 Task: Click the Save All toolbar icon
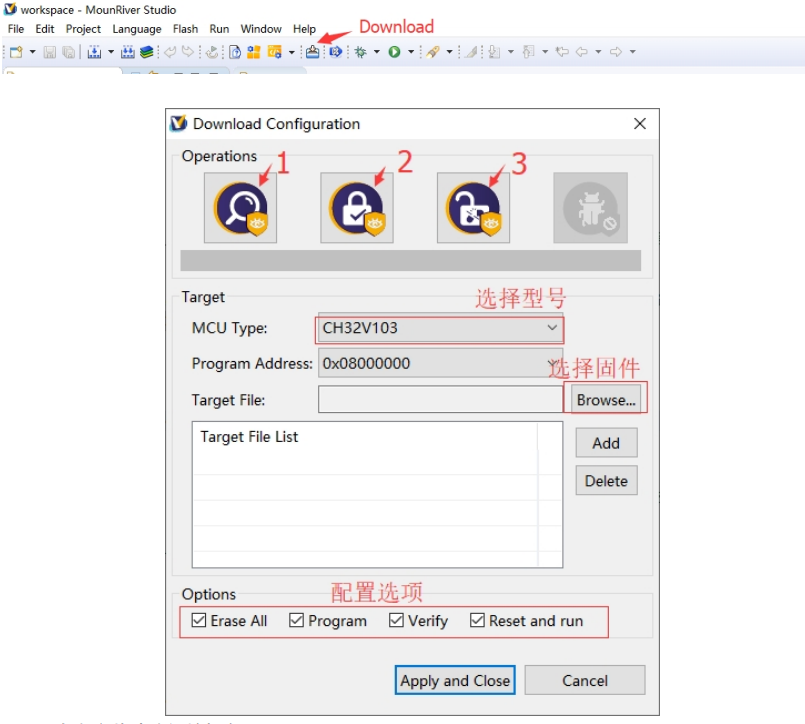click(x=68, y=52)
